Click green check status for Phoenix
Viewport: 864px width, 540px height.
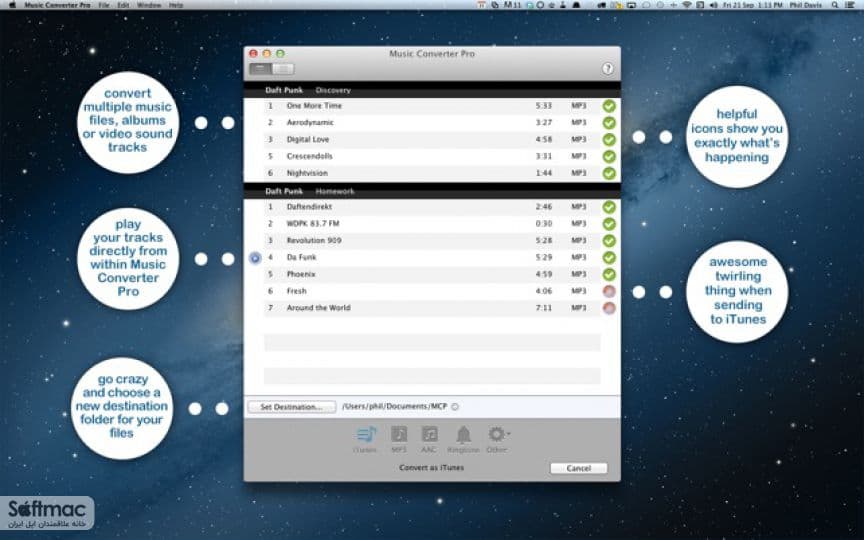click(609, 274)
